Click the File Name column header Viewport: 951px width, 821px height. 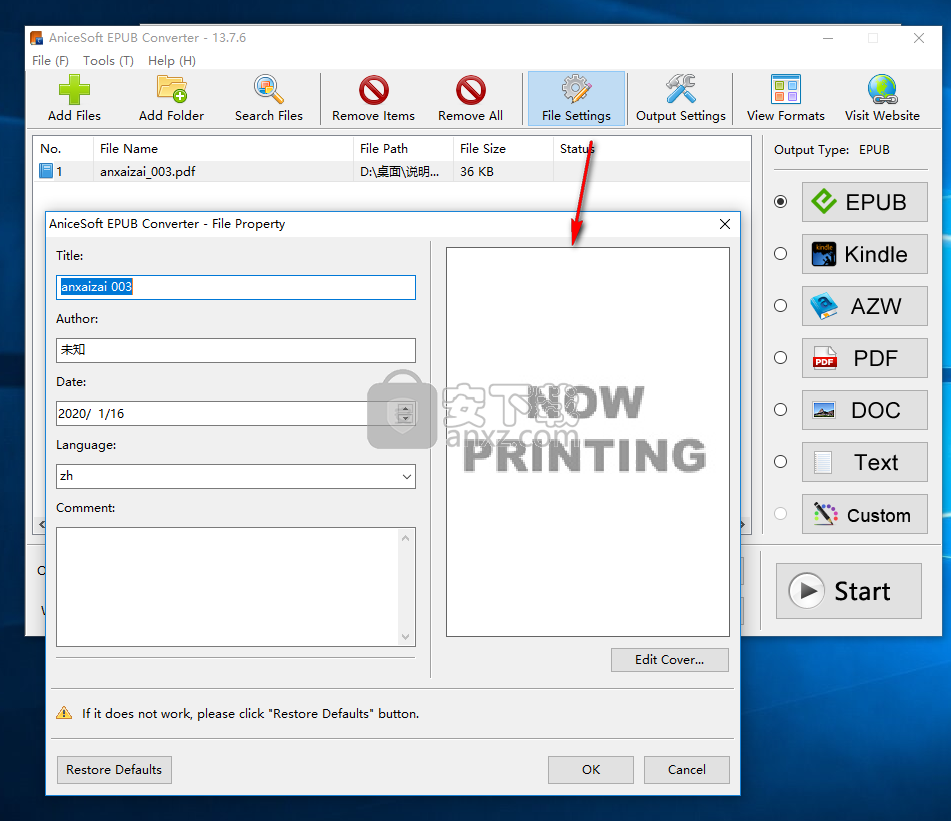pos(223,149)
